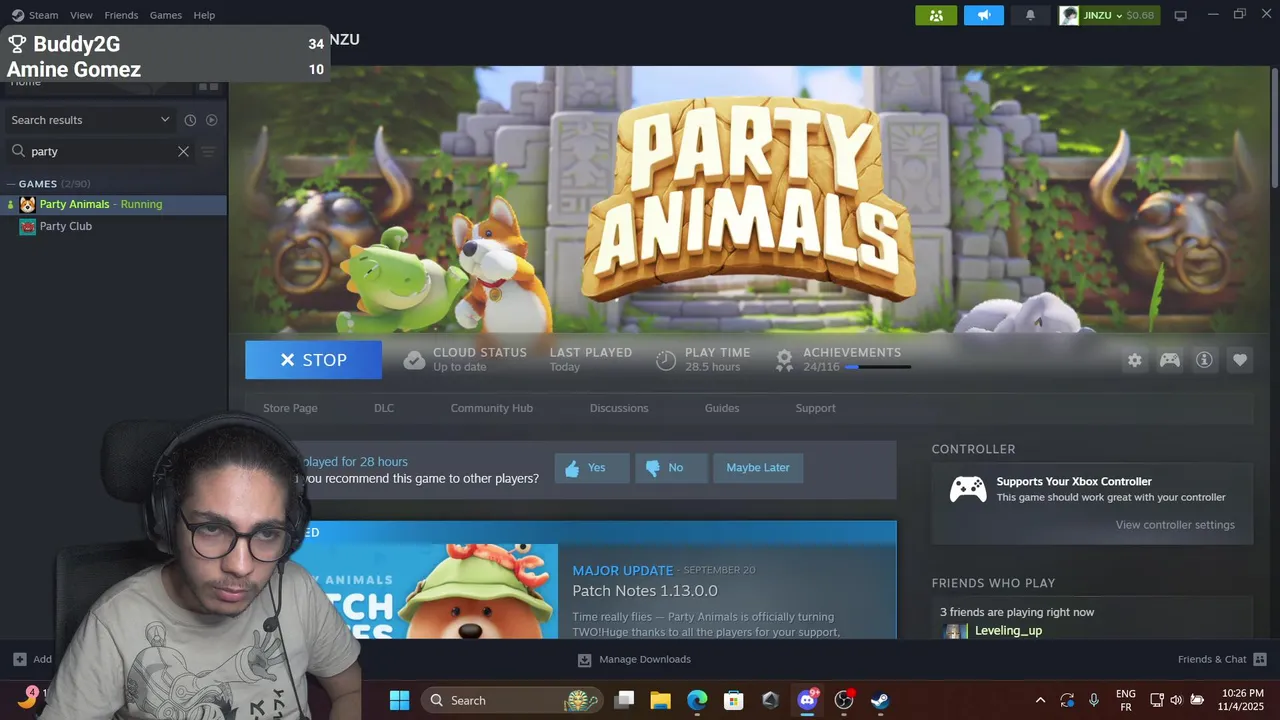
Task: Expand the Search results dropdown
Action: pos(90,120)
